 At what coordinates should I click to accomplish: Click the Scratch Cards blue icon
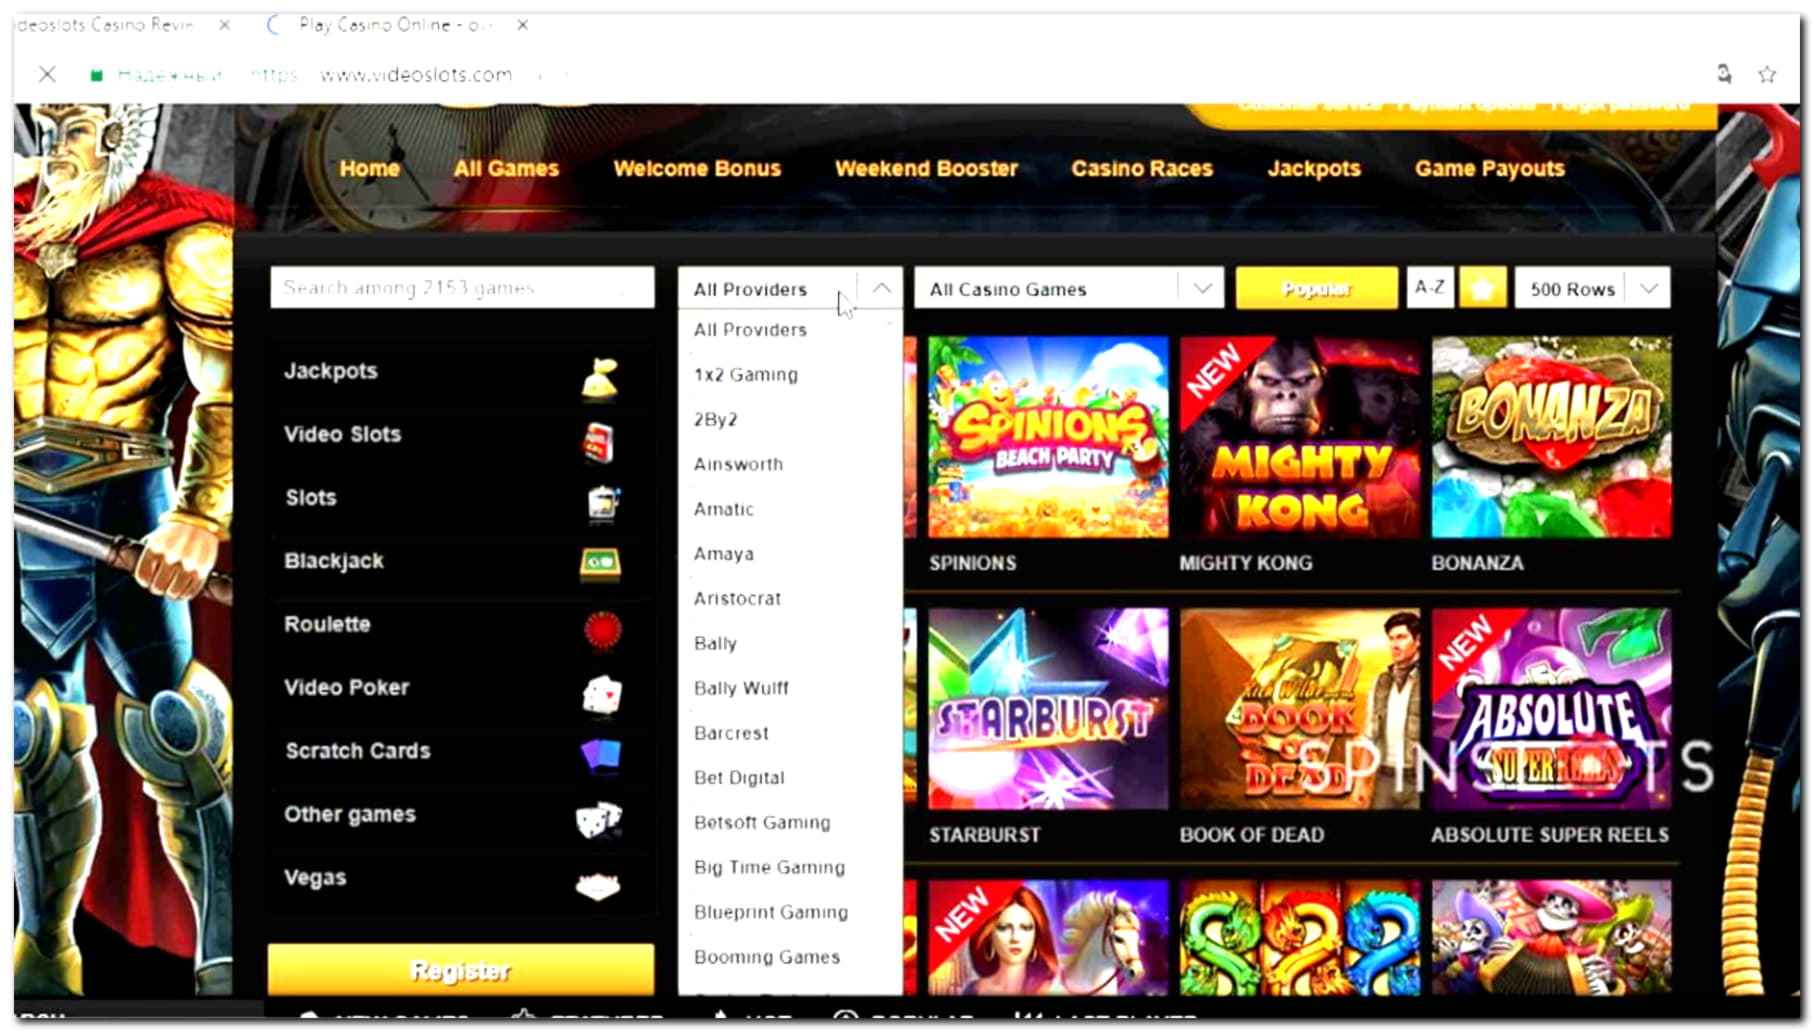[x=600, y=755]
